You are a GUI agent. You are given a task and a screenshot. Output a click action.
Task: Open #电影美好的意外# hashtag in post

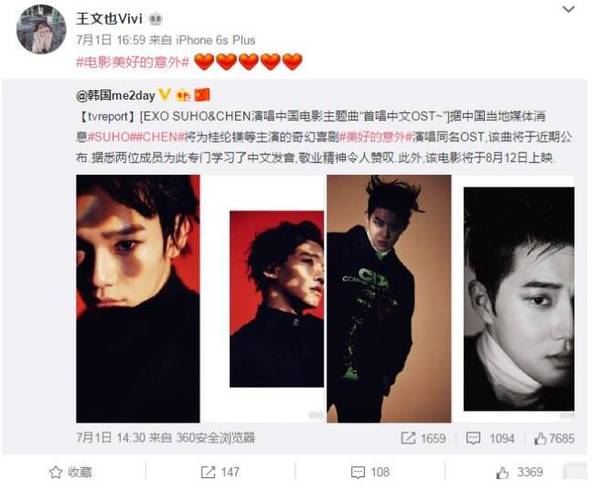[x=132, y=62]
